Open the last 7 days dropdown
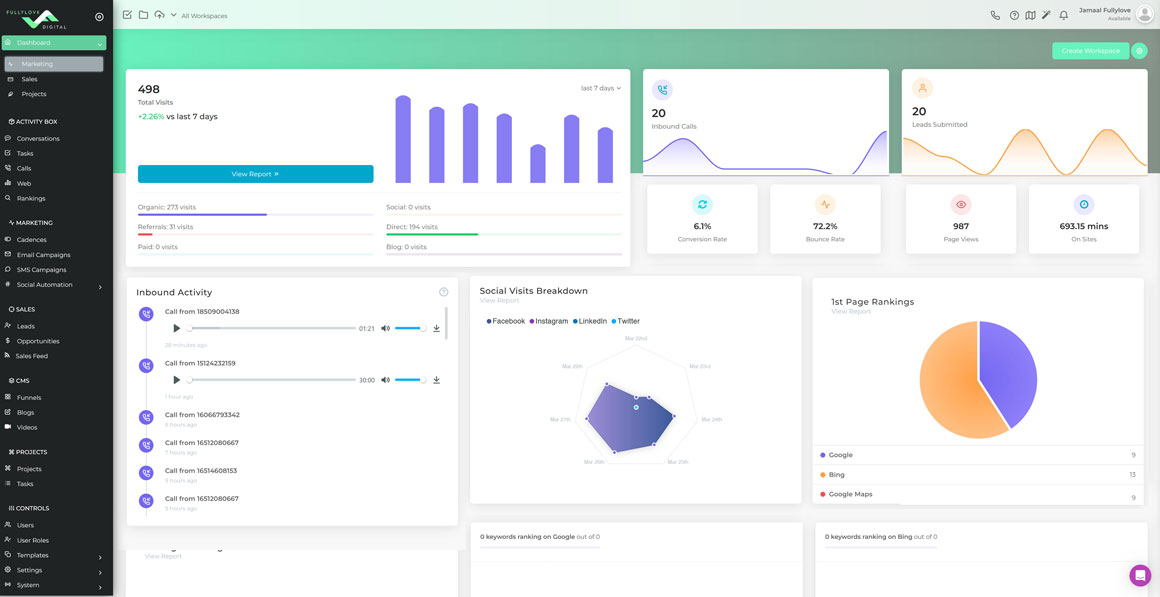1160x597 pixels. [x=600, y=88]
